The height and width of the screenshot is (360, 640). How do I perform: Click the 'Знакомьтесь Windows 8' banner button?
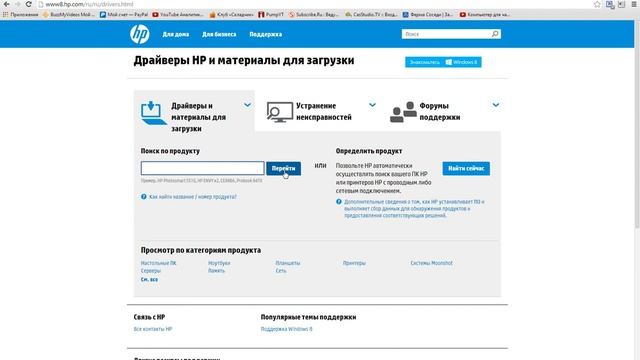click(443, 62)
